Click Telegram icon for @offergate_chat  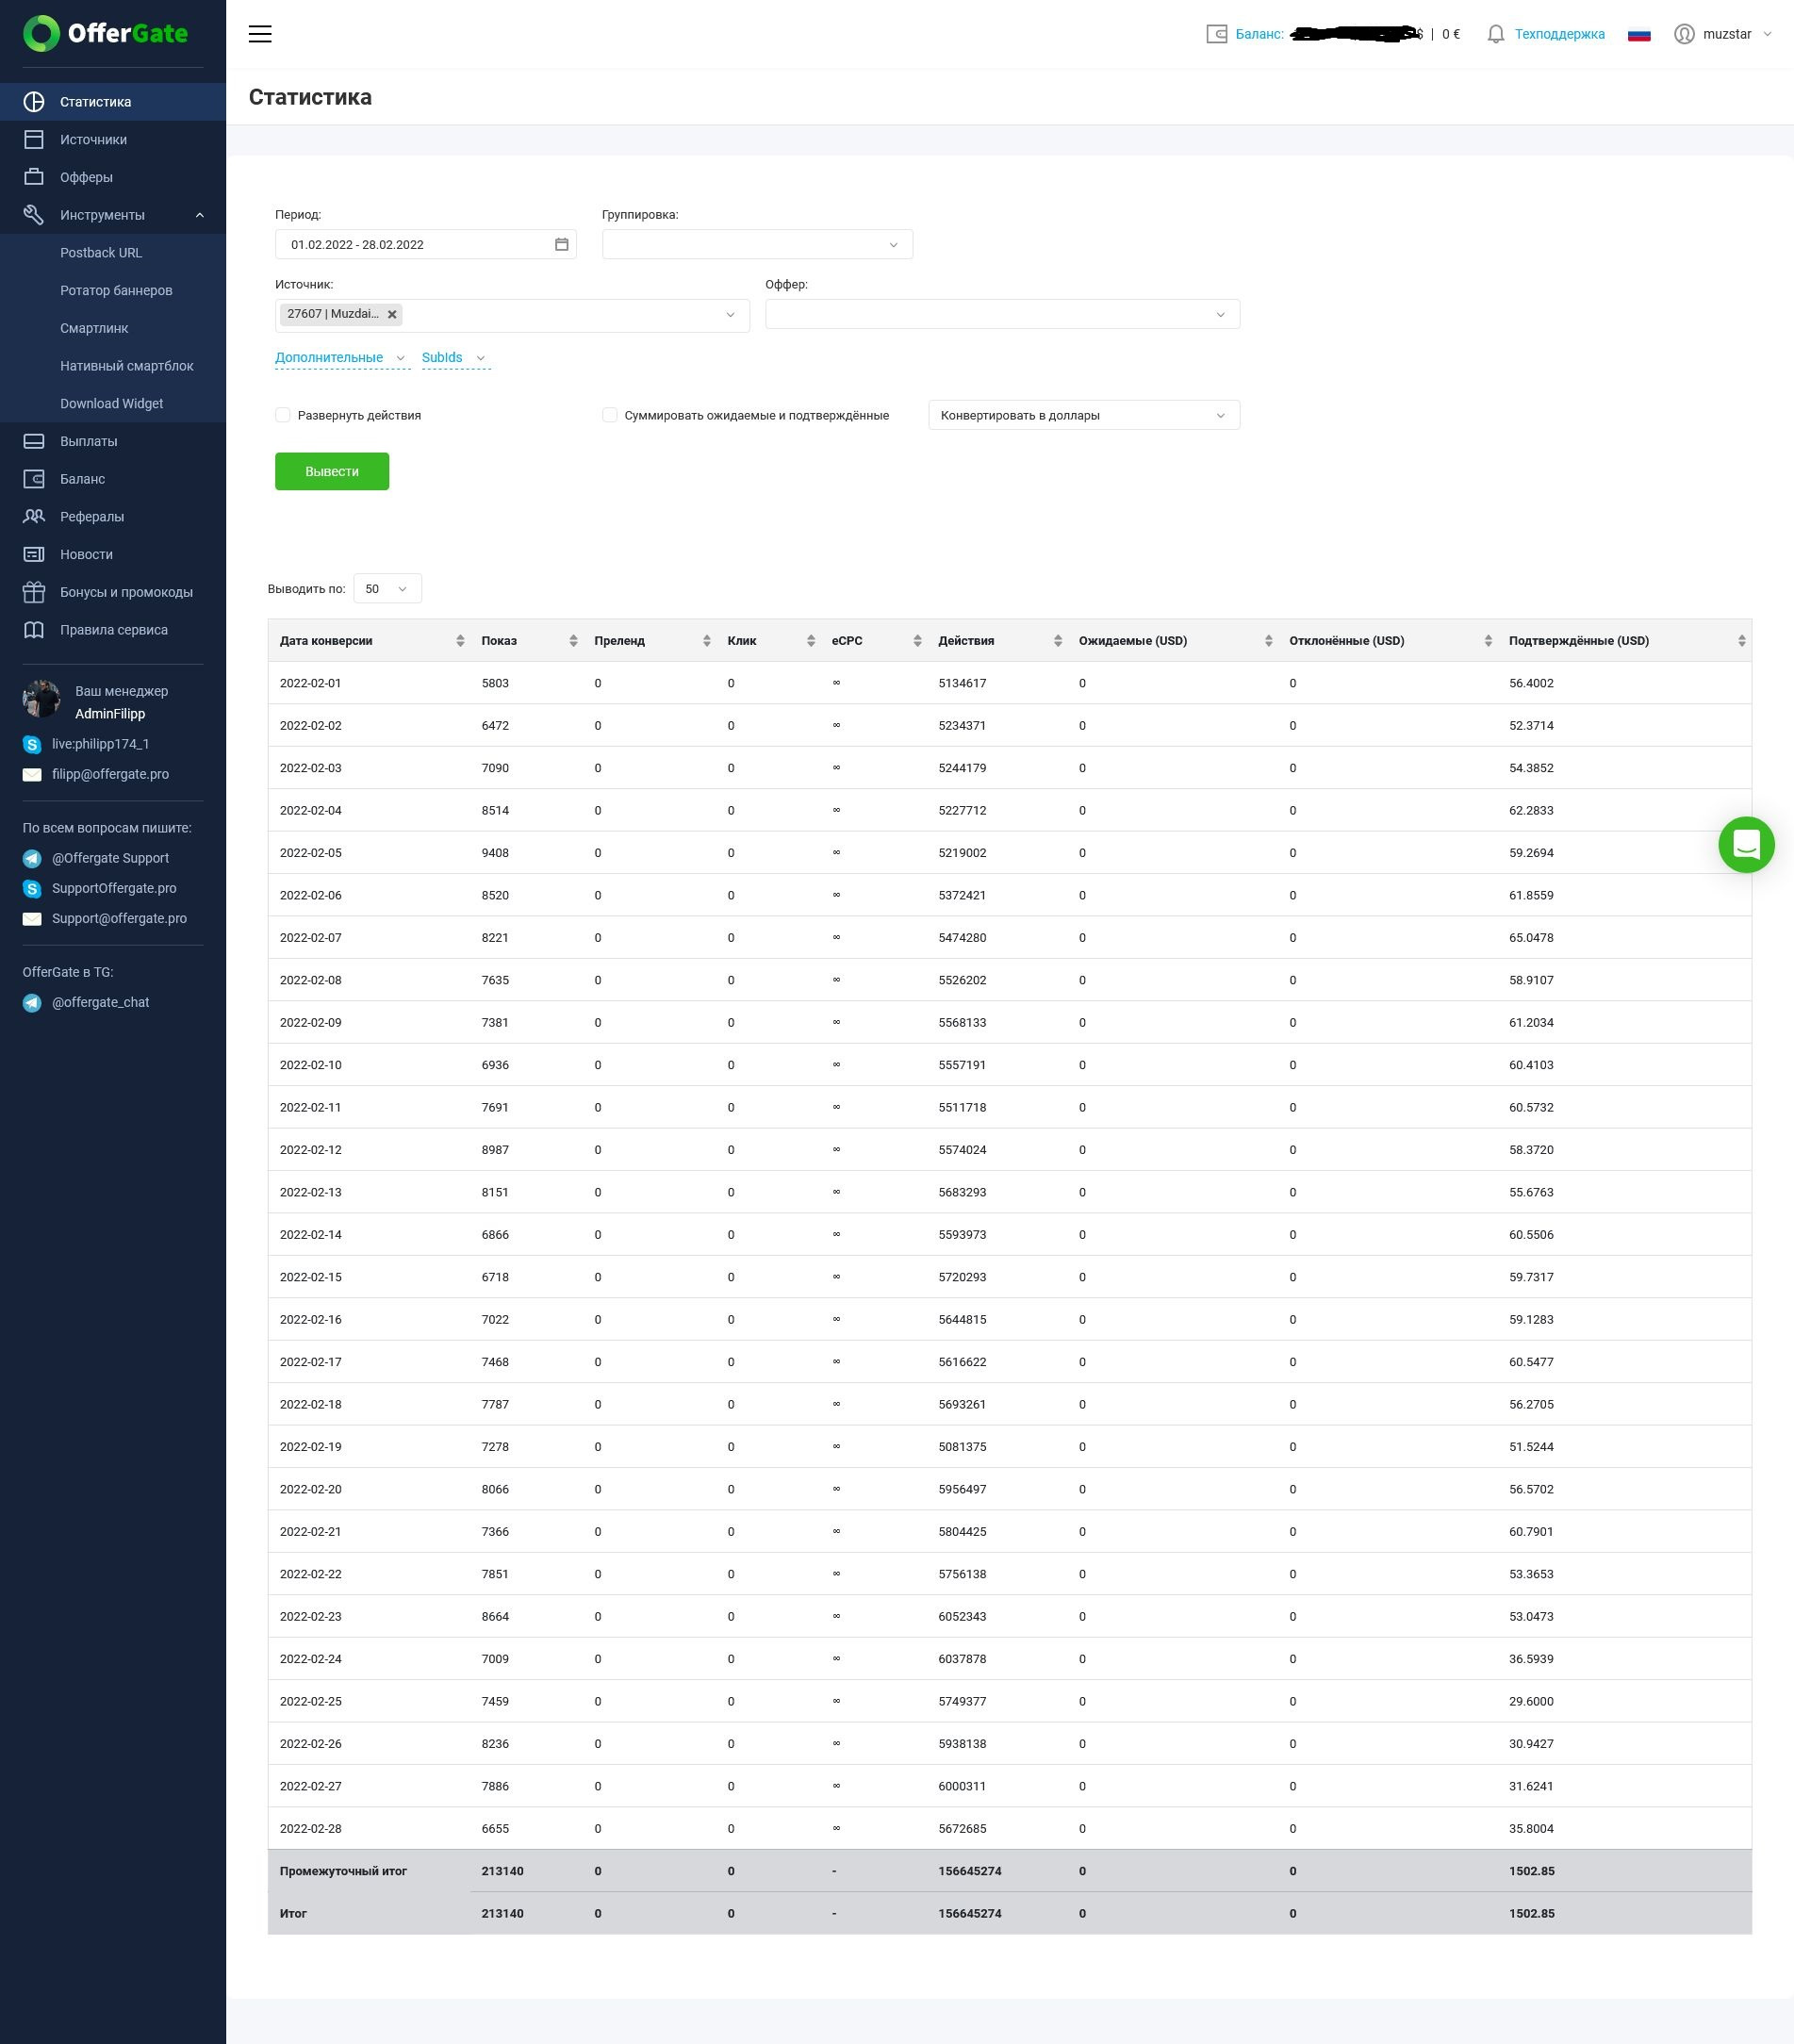coord(32,1002)
